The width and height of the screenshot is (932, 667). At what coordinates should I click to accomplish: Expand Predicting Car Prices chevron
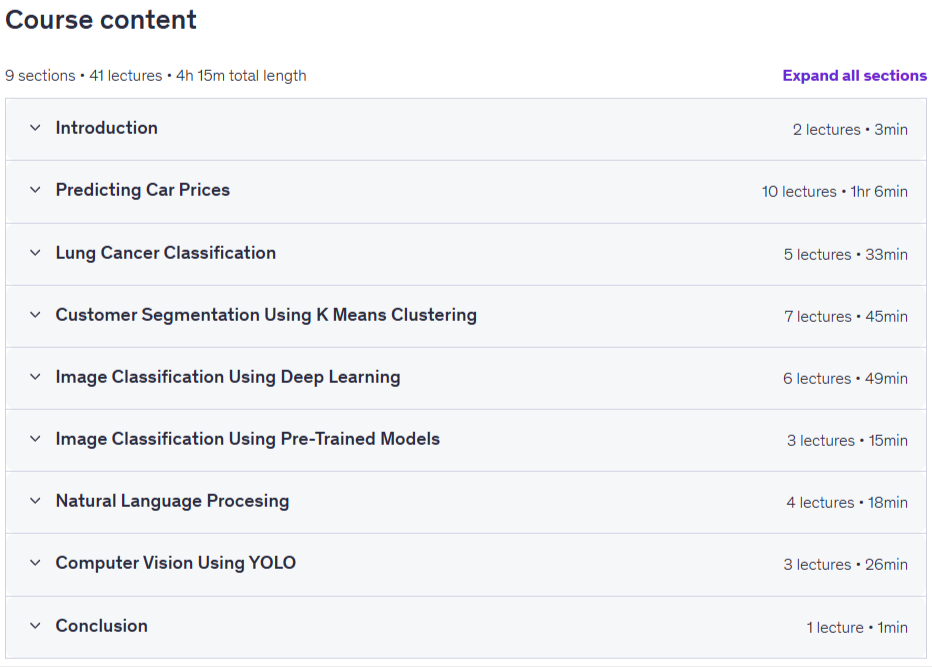(x=35, y=190)
